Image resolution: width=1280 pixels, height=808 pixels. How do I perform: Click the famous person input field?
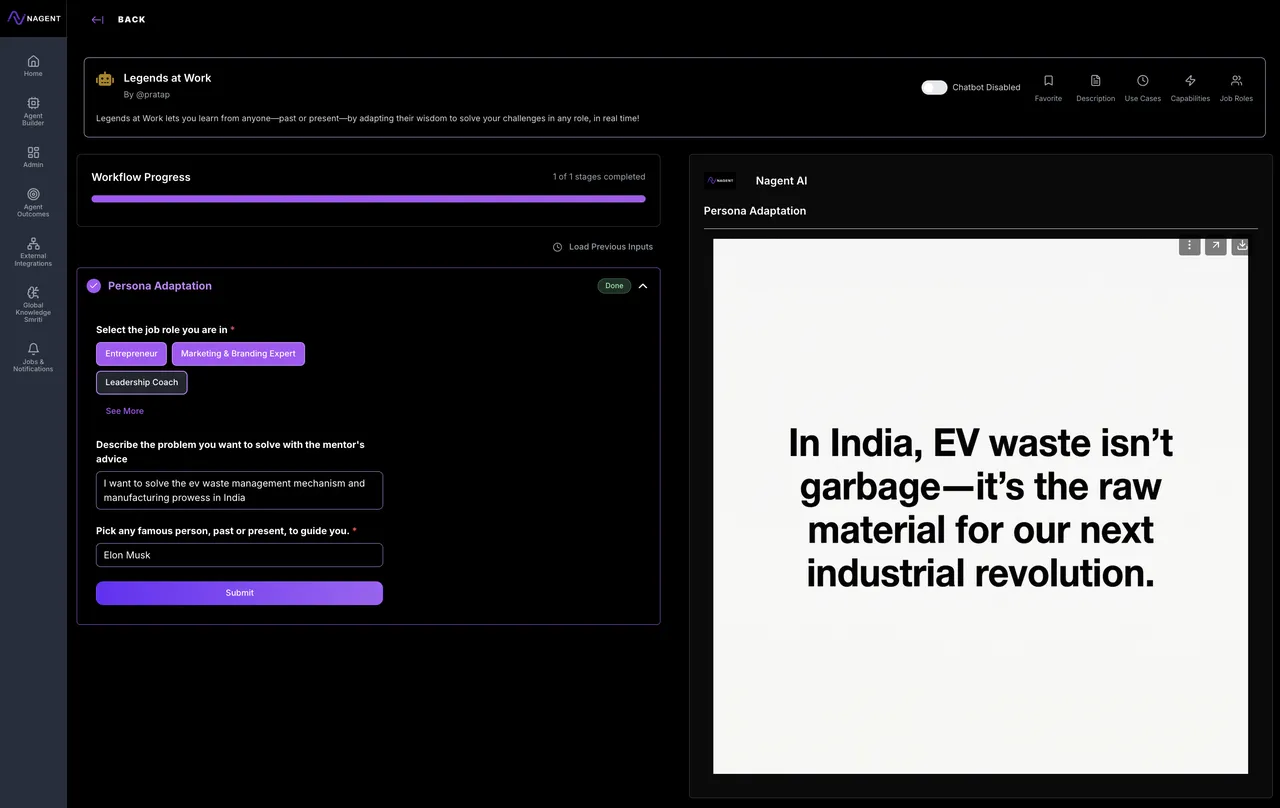[x=239, y=555]
